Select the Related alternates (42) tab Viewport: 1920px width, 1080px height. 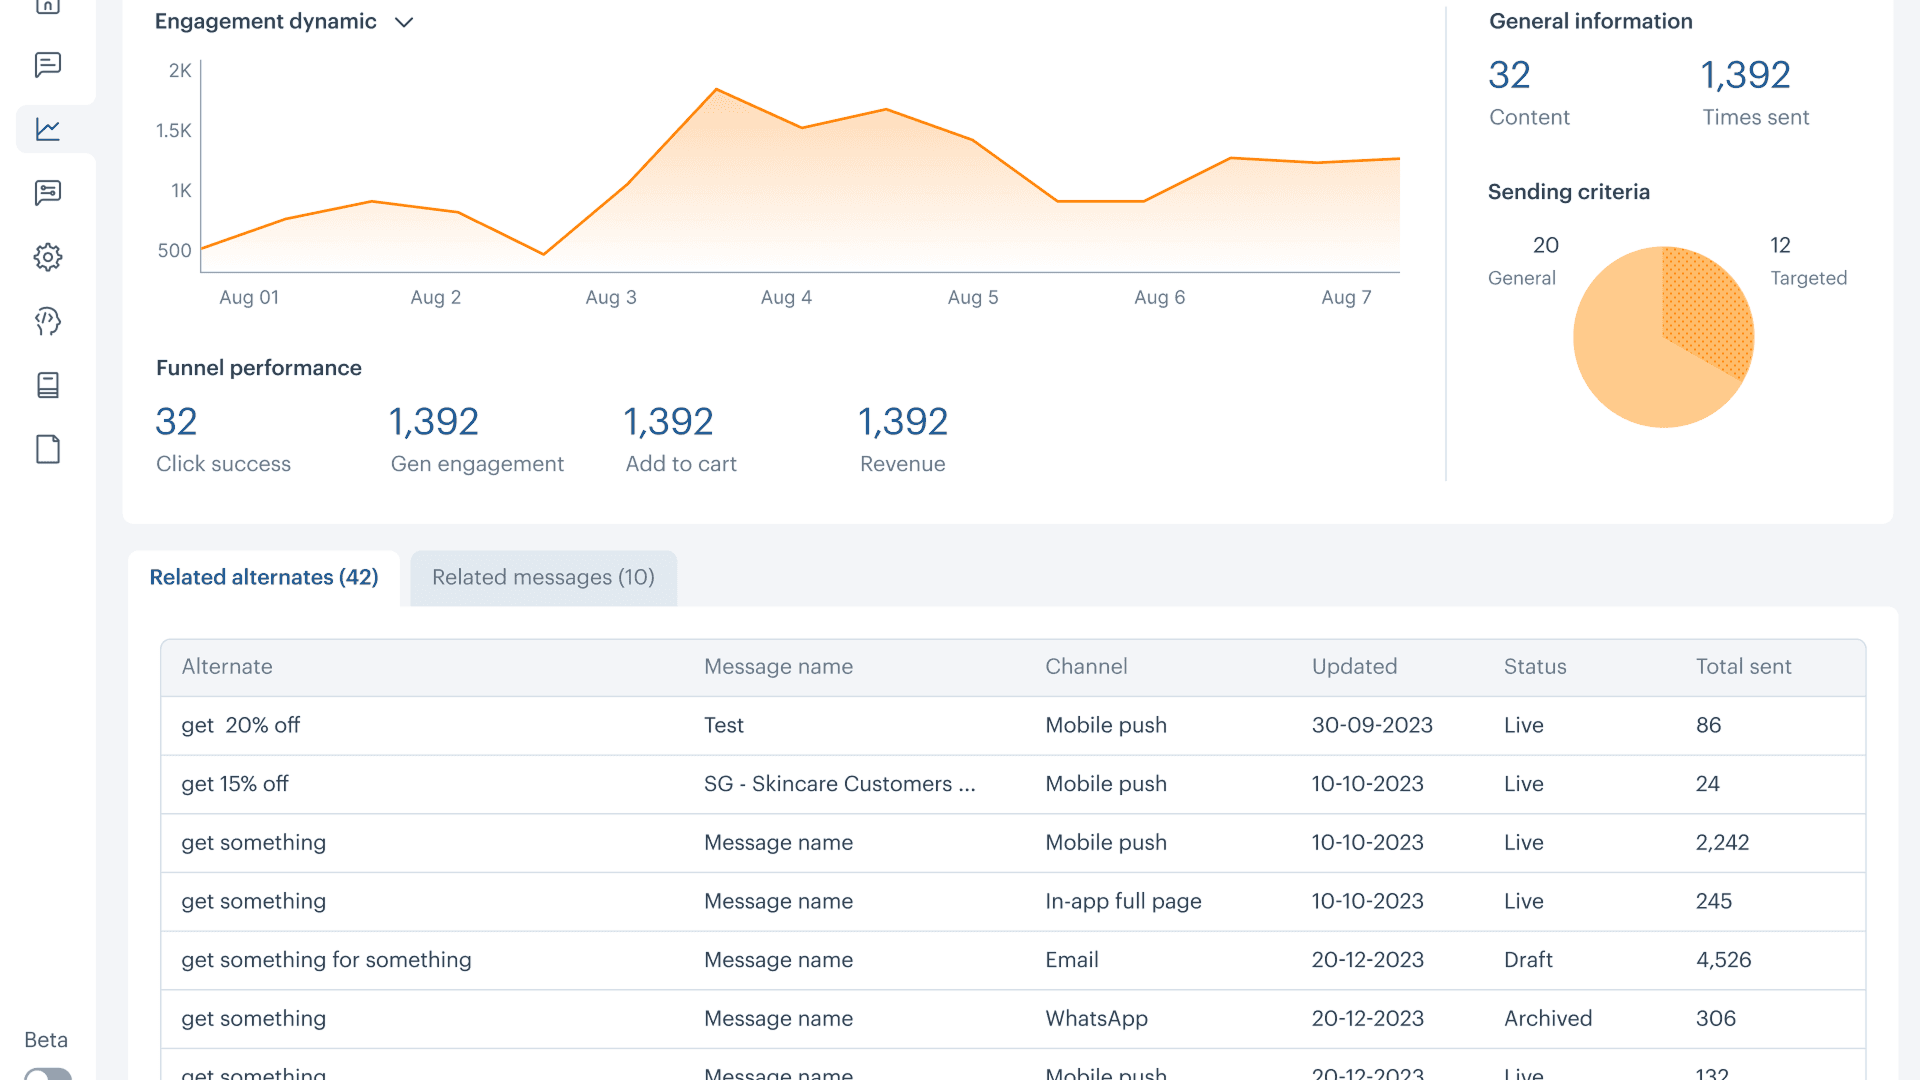pos(264,578)
